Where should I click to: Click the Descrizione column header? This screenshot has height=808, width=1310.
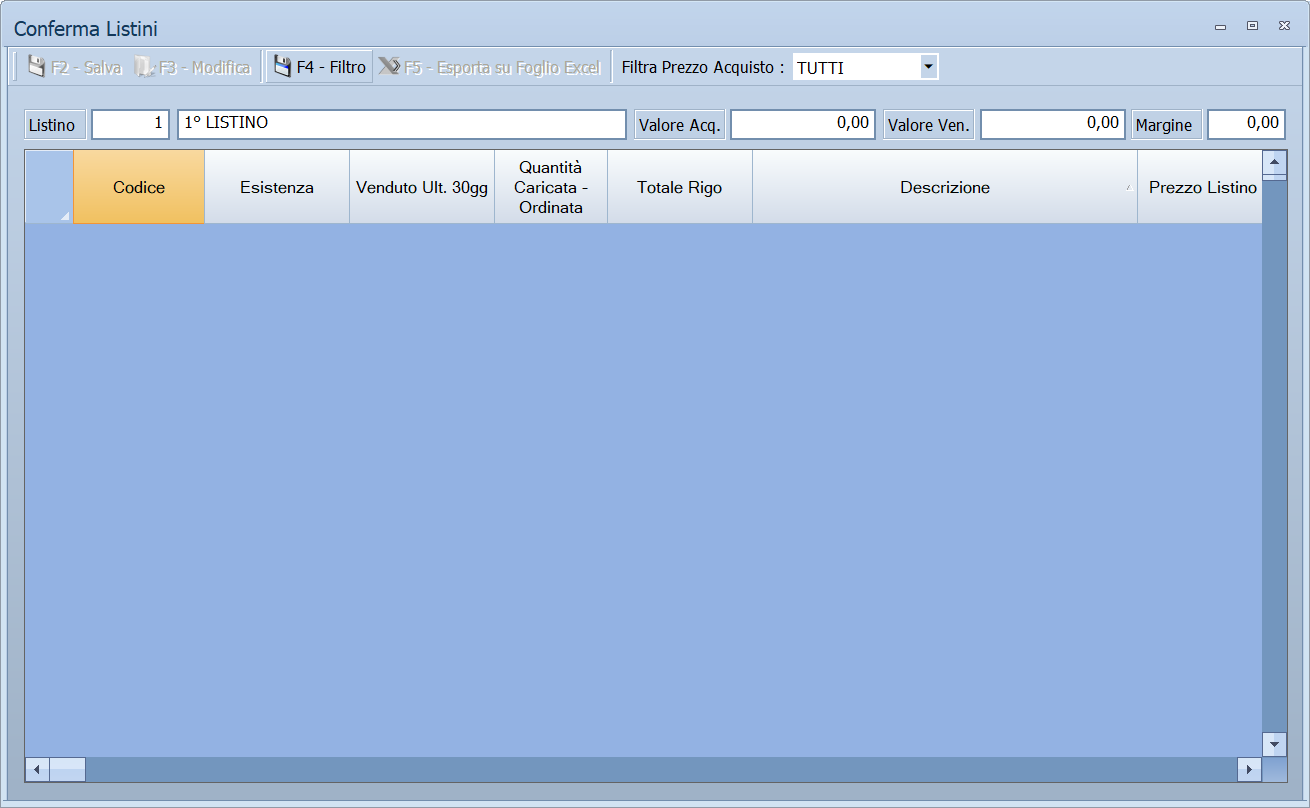[945, 187]
